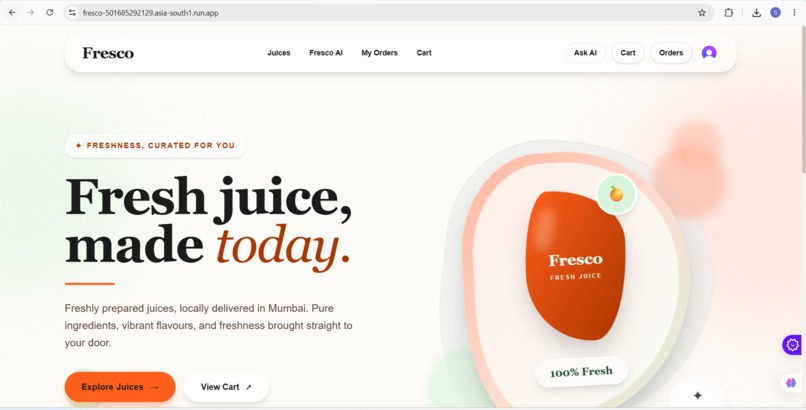The width and height of the screenshot is (806, 410).
Task: Click the sparkle star floating button
Action: (x=698, y=395)
